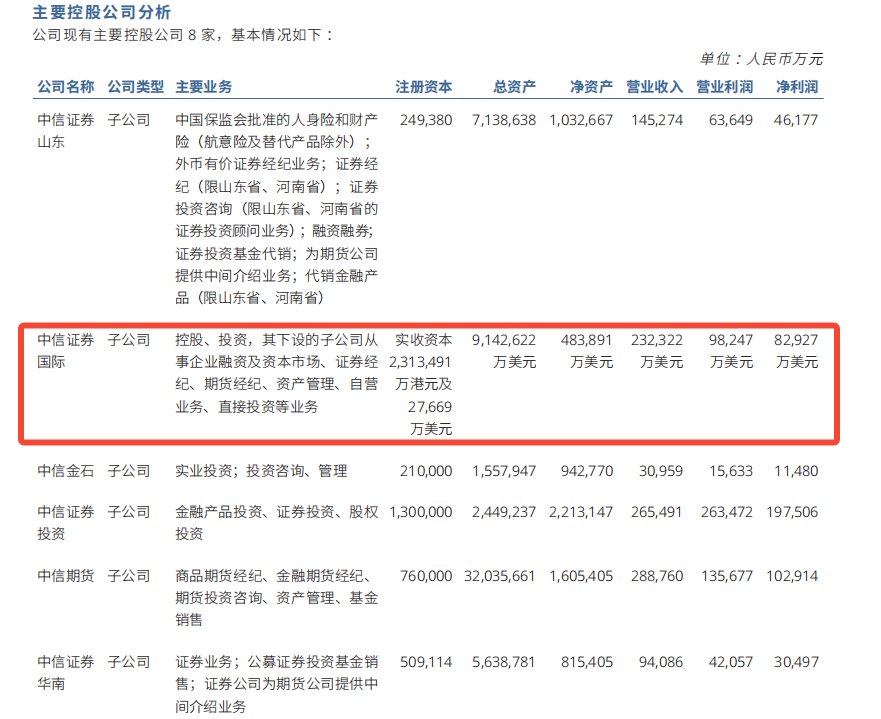Click the heading 主要控股公司分析
The height and width of the screenshot is (719, 881).
pyautogui.click(x=102, y=12)
